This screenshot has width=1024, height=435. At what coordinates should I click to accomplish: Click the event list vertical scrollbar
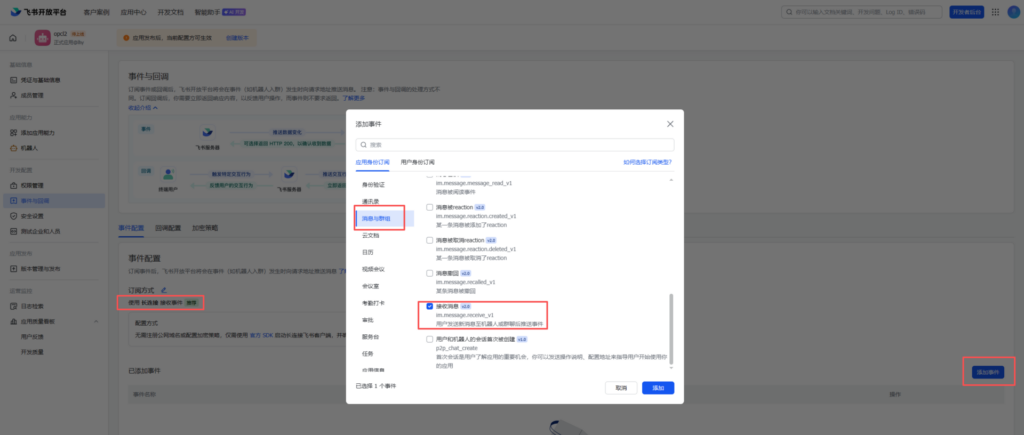[671, 328]
